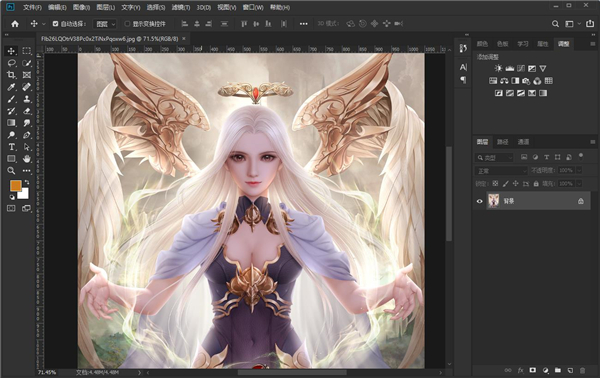Switch to the Paths (路径) tab
This screenshot has height=378, width=600.
(x=502, y=142)
